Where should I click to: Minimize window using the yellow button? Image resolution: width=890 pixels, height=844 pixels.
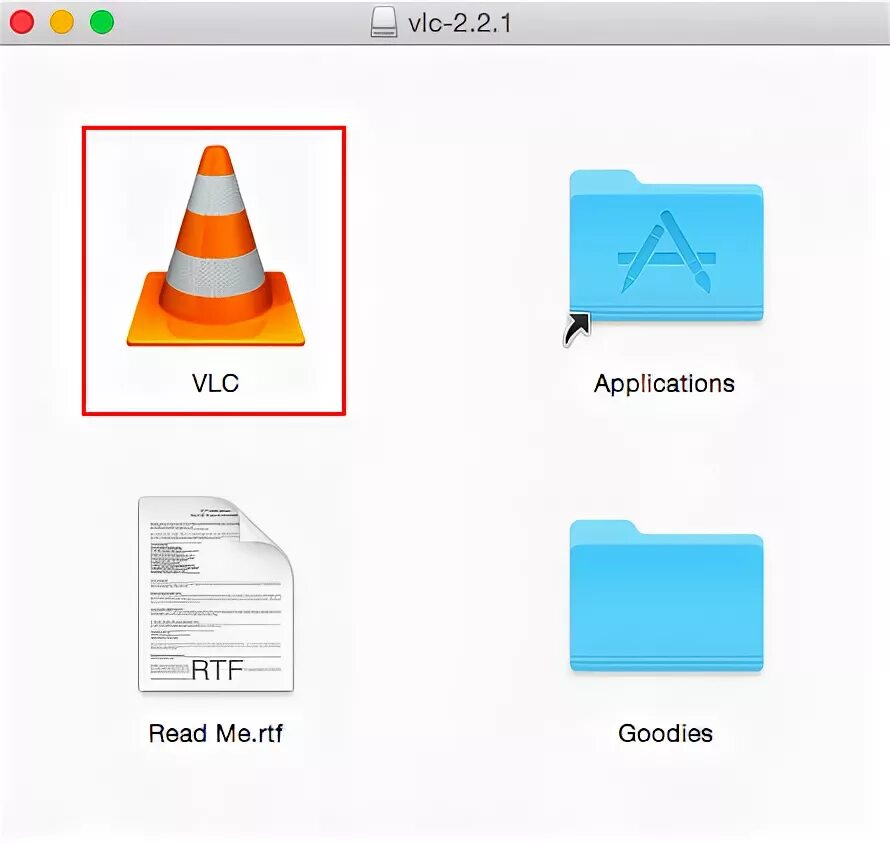pos(62,23)
